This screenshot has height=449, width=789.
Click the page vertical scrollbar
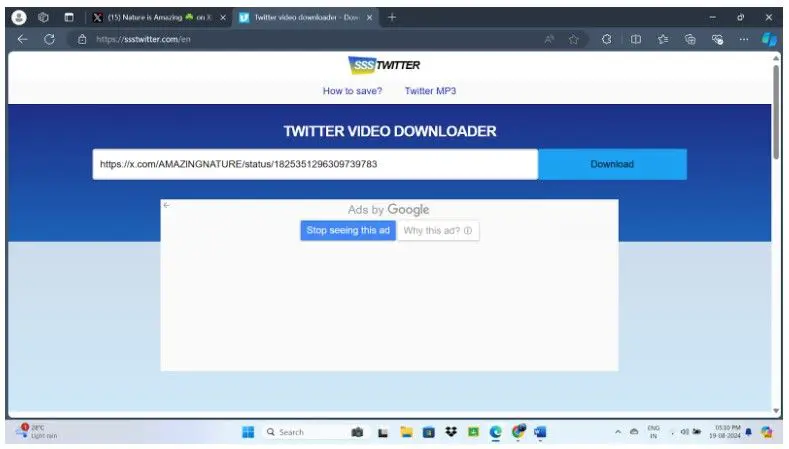776,110
